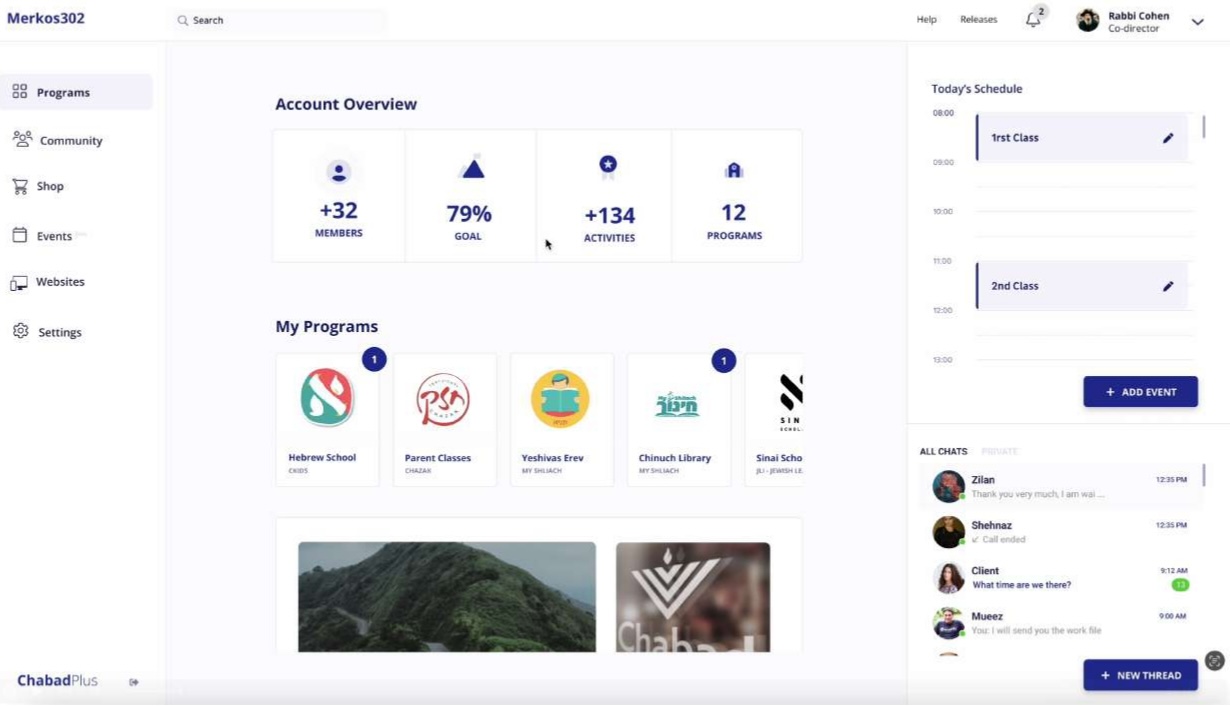The width and height of the screenshot is (1230, 706).
Task: Open the Hebrew School program
Action: (x=327, y=420)
